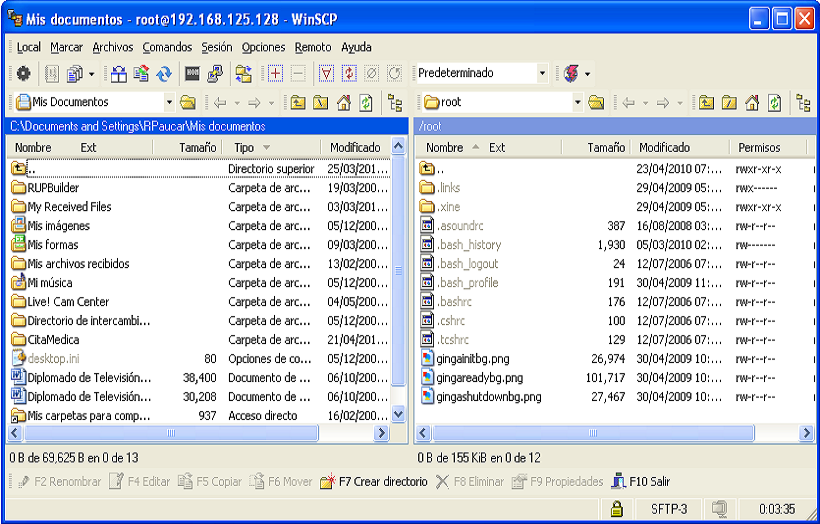The height and width of the screenshot is (524, 820).
Task: Open the Remoto menu
Action: pos(313,47)
